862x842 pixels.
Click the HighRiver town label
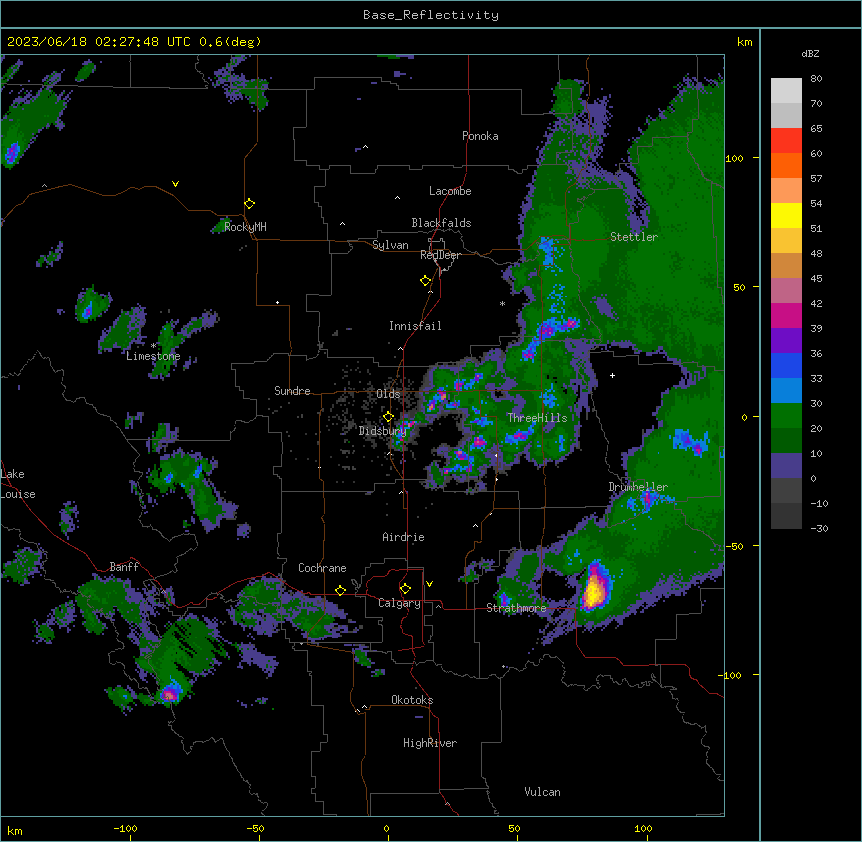click(x=430, y=743)
